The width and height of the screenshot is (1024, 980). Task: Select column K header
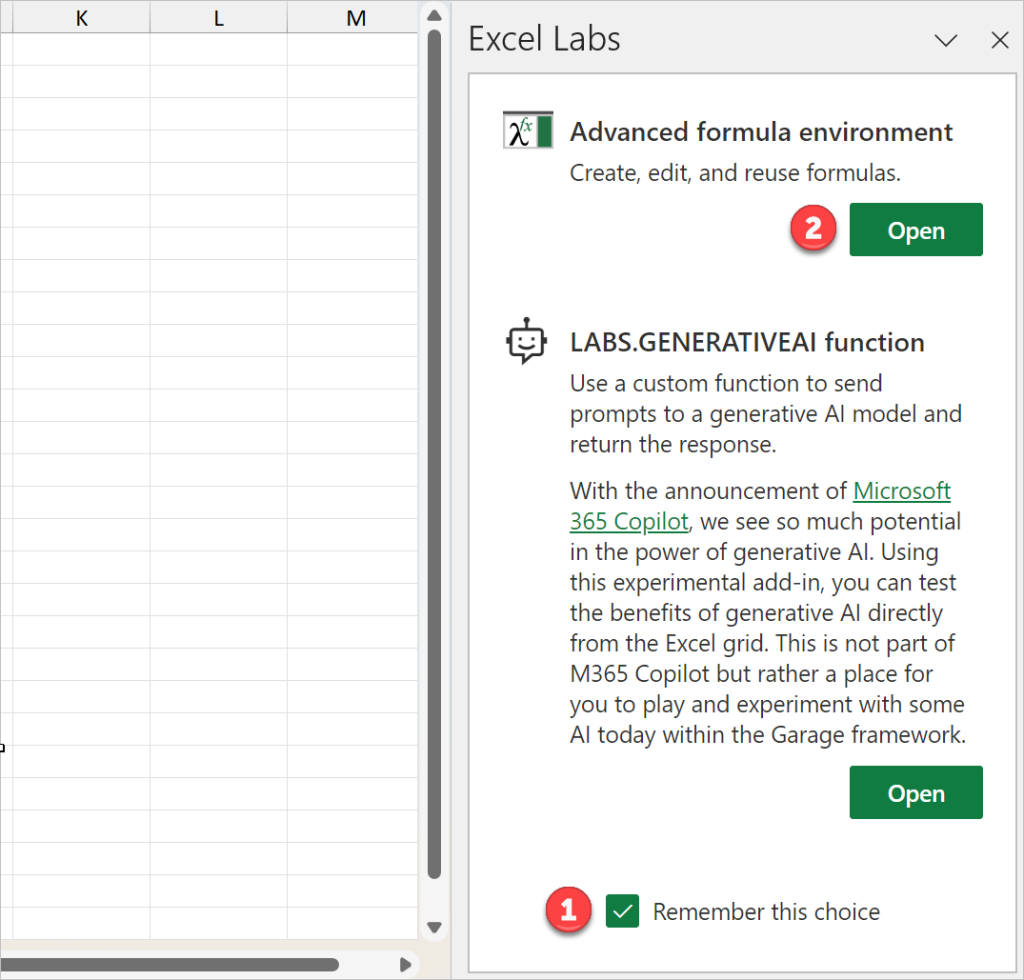82,17
